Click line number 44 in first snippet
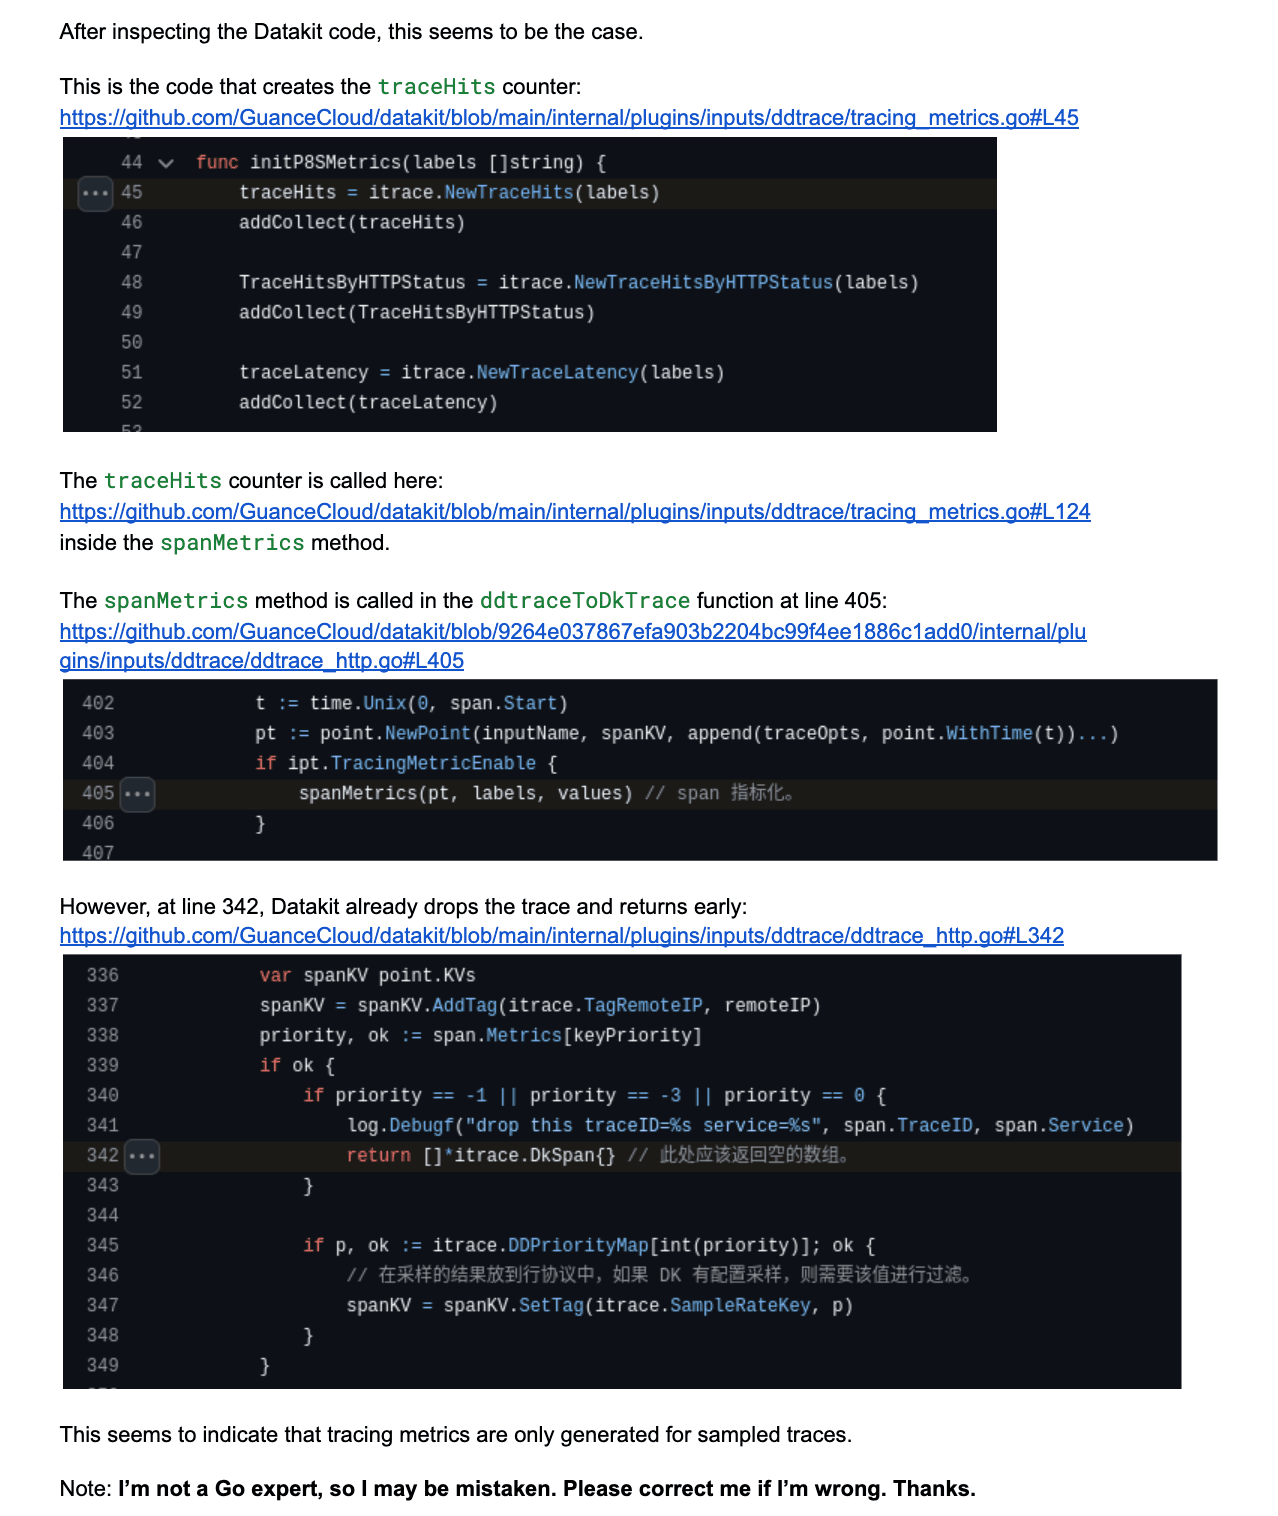 131,163
